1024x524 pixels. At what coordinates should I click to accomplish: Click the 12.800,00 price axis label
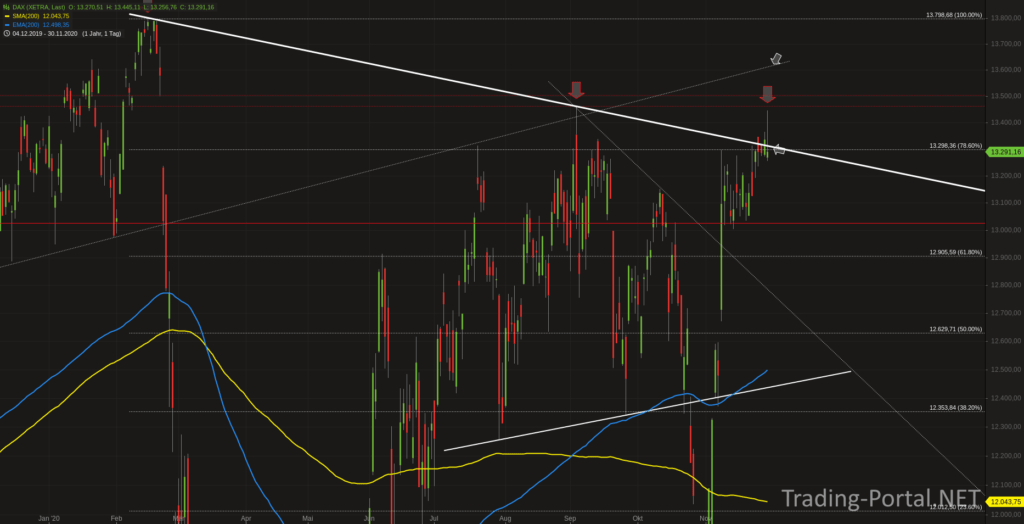[1006, 286]
